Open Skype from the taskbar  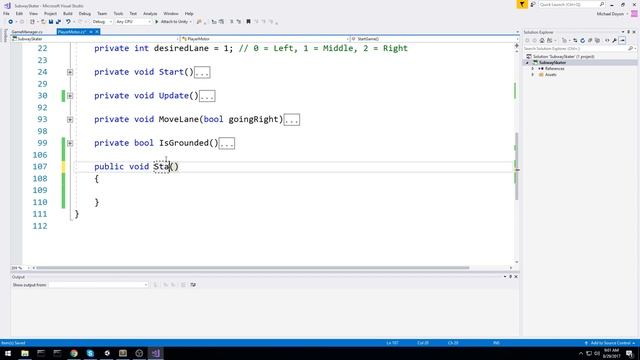pyautogui.click(x=90, y=353)
